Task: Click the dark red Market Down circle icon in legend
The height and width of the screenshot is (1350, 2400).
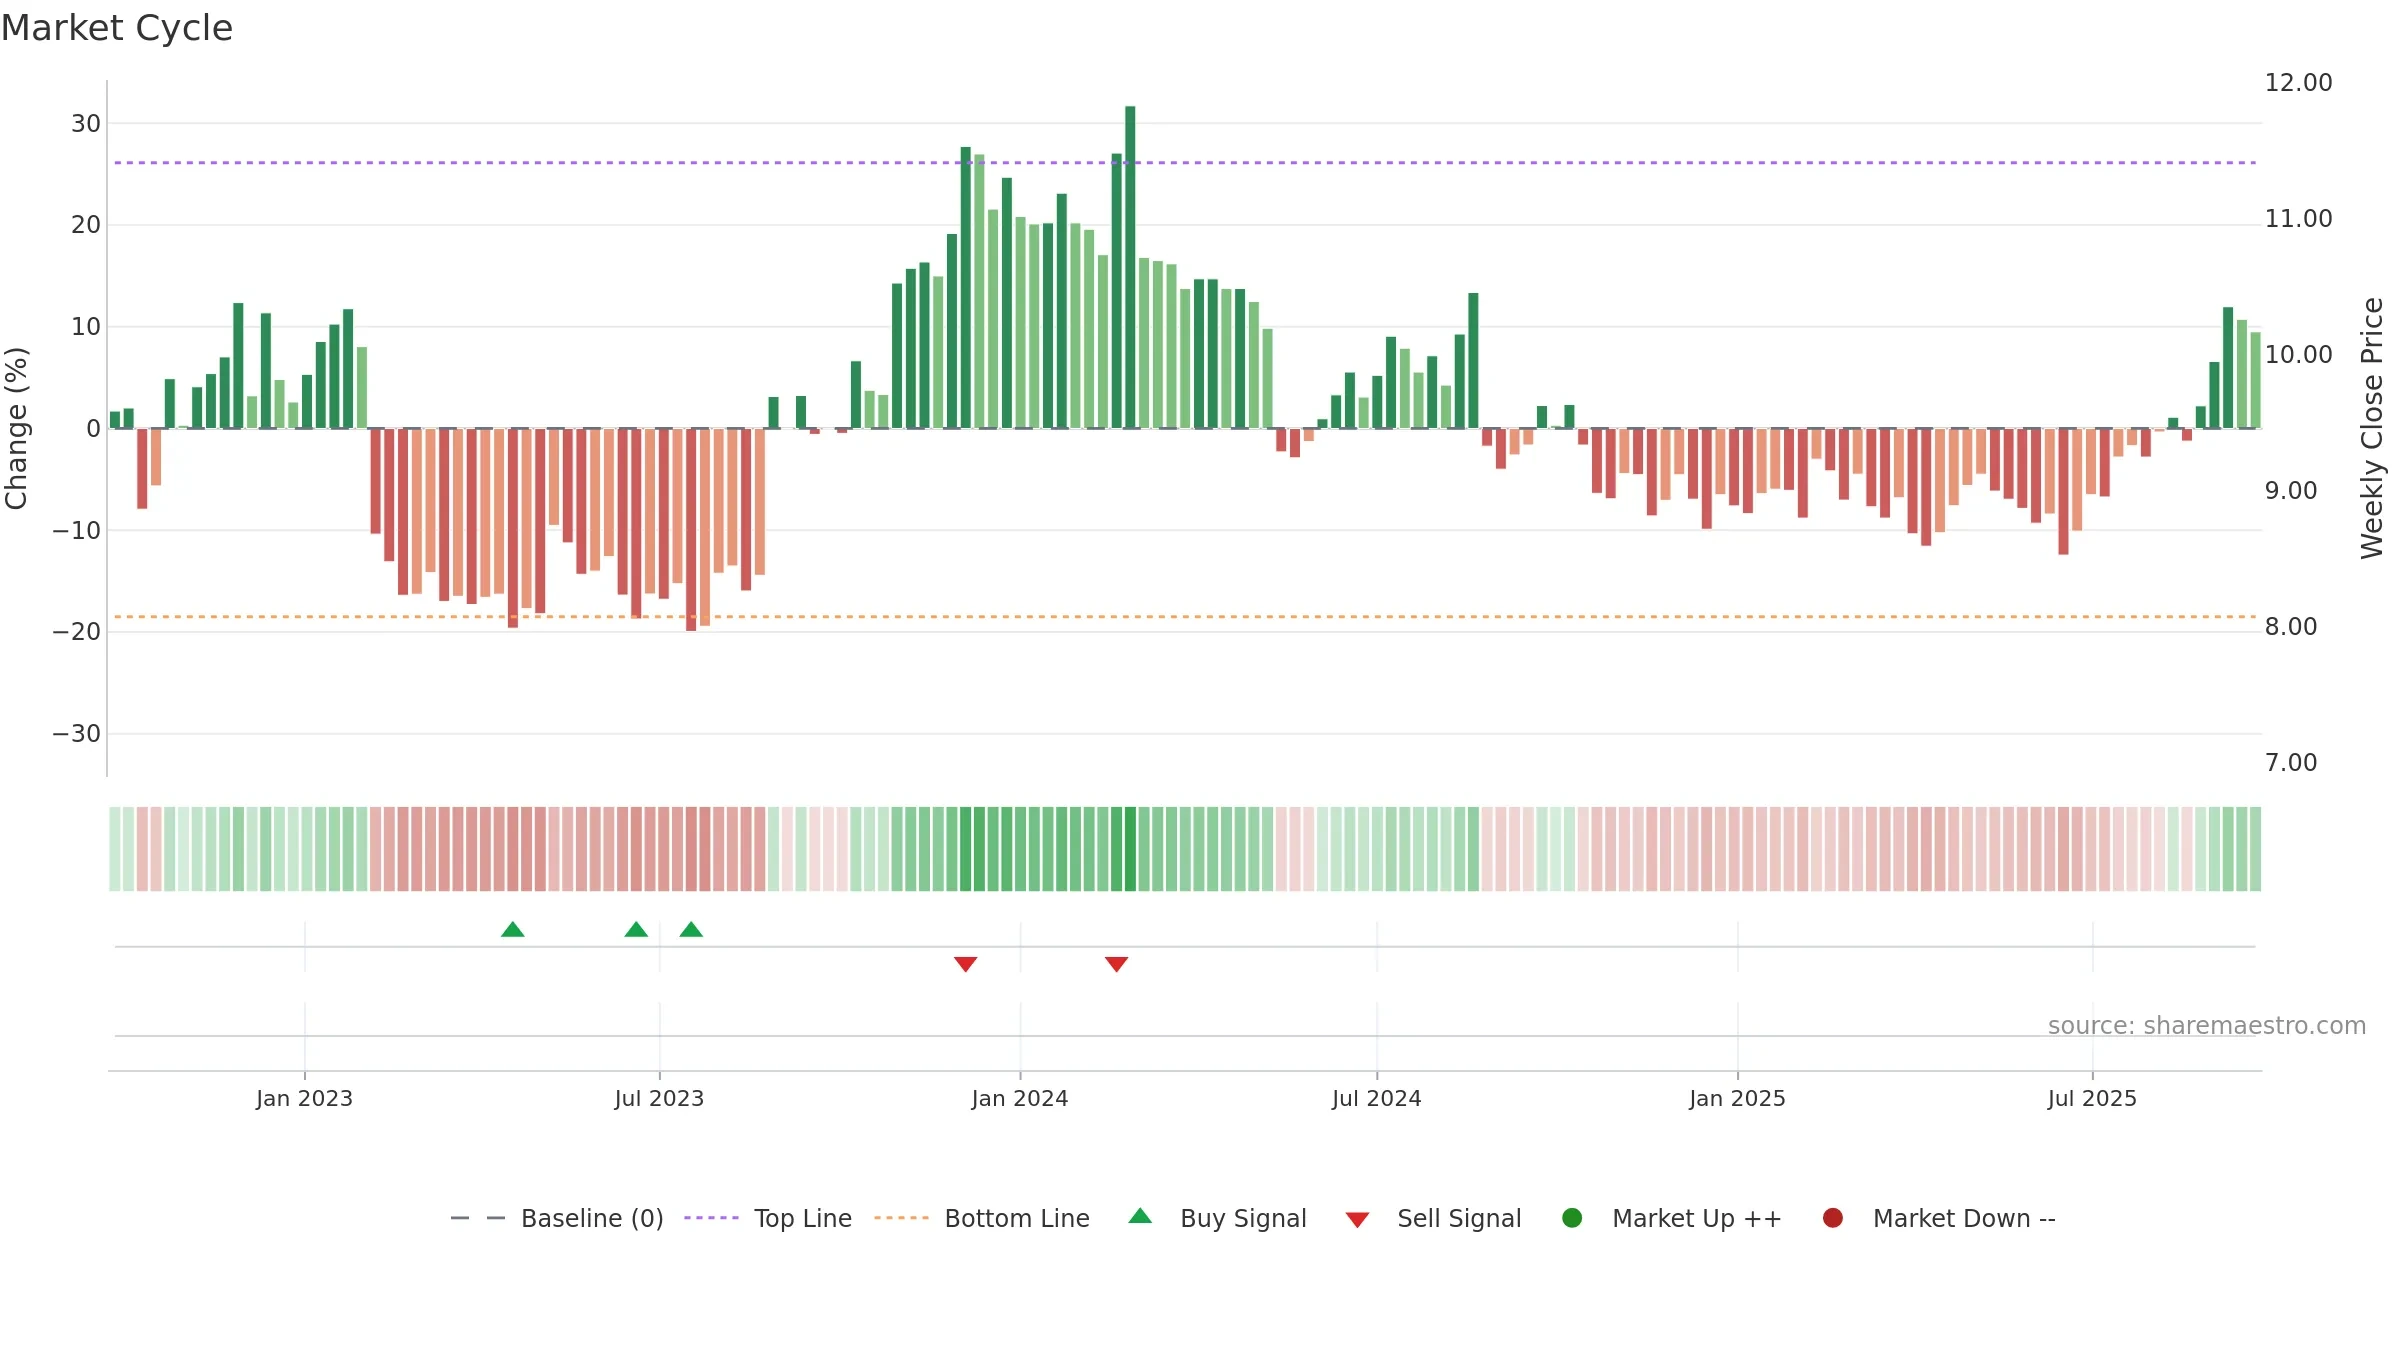Action: 1833,1218
